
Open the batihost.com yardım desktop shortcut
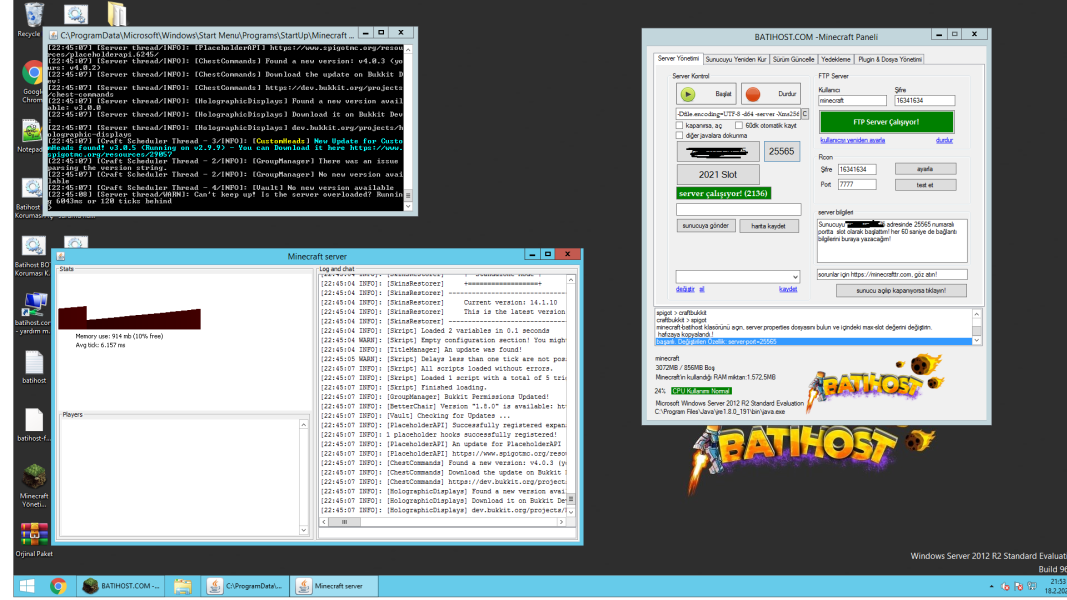point(33,313)
